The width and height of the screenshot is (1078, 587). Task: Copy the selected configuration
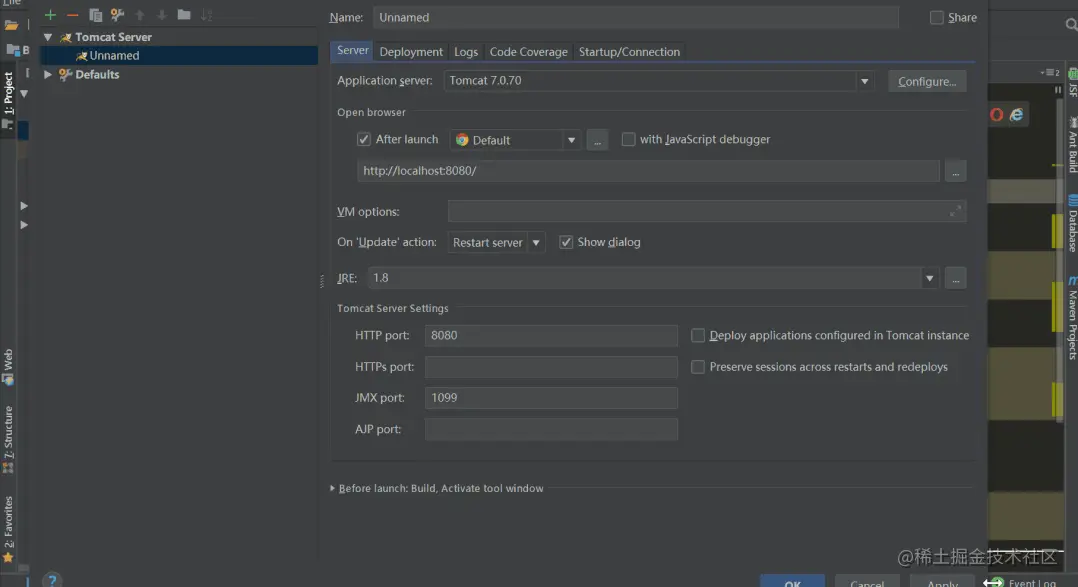[x=96, y=15]
